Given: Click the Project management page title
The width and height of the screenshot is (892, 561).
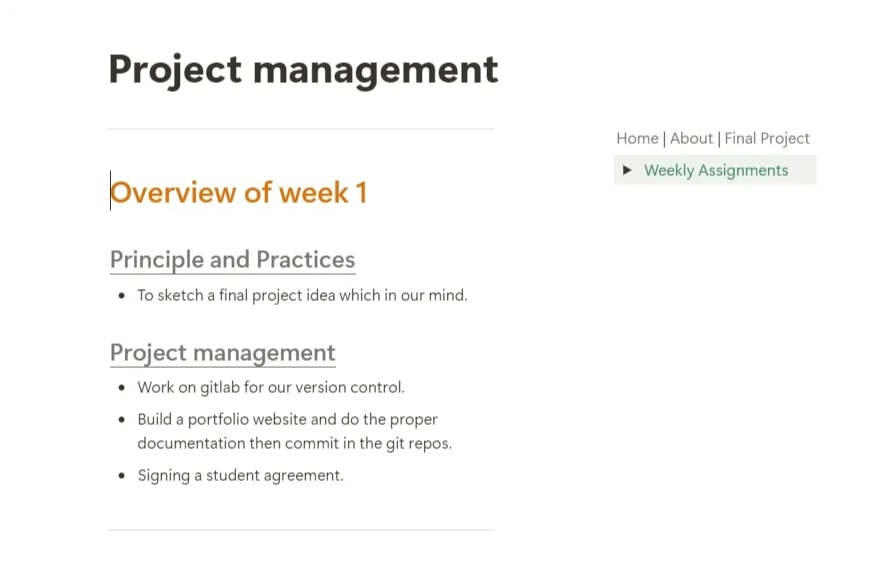Looking at the screenshot, I should click(303, 71).
